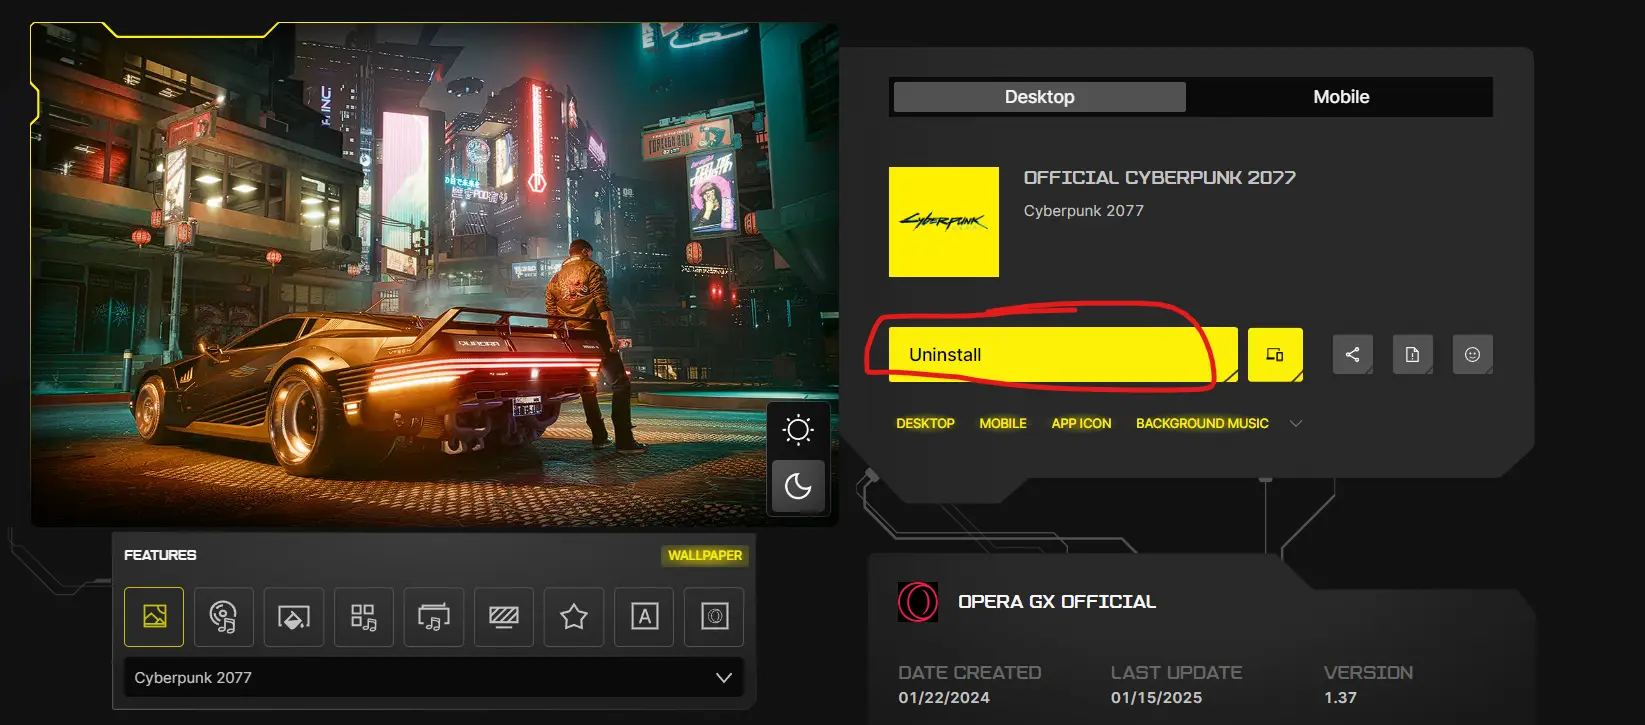Switch preview to light mode sun toggle

click(798, 431)
